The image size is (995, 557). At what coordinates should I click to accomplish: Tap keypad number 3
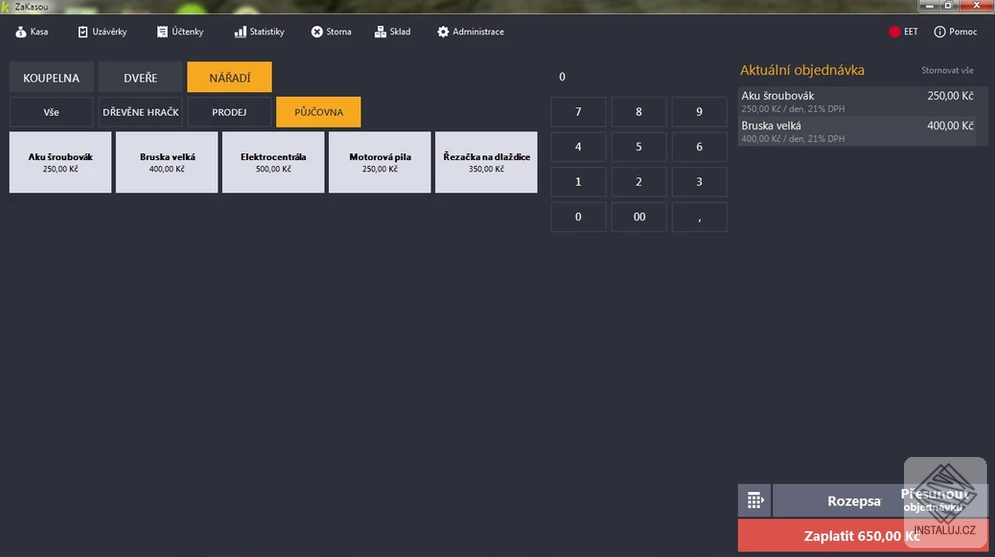[699, 182]
